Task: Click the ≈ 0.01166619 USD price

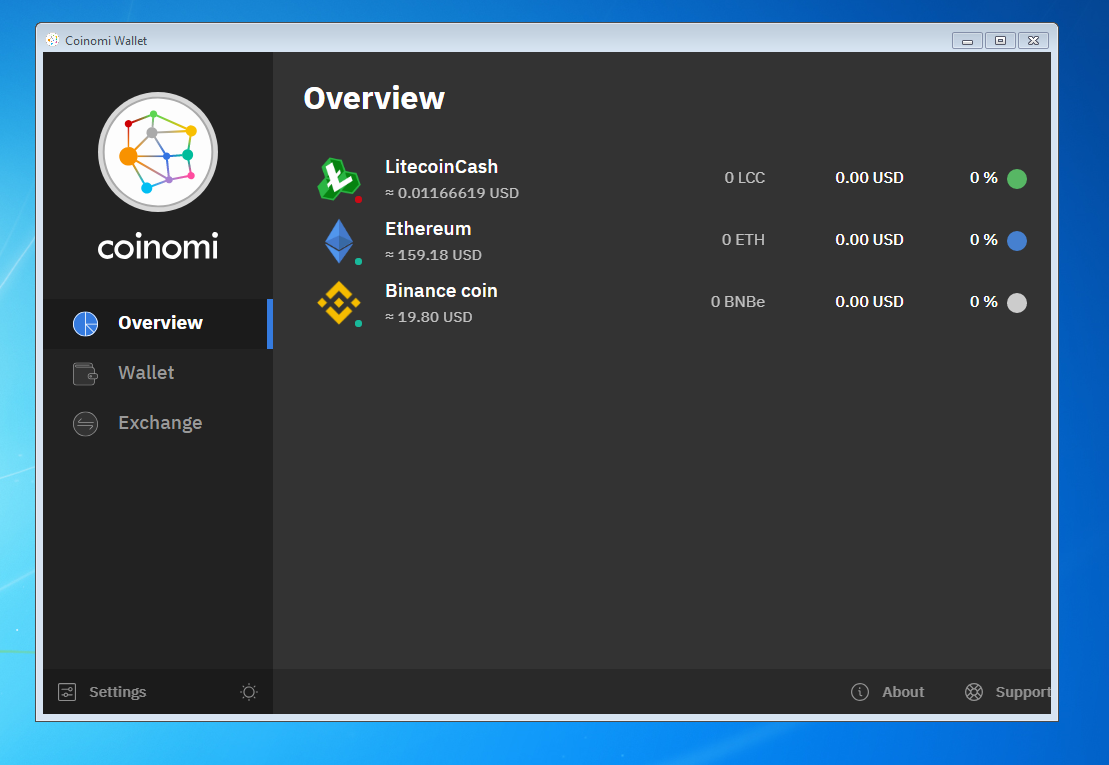Action: pos(452,193)
